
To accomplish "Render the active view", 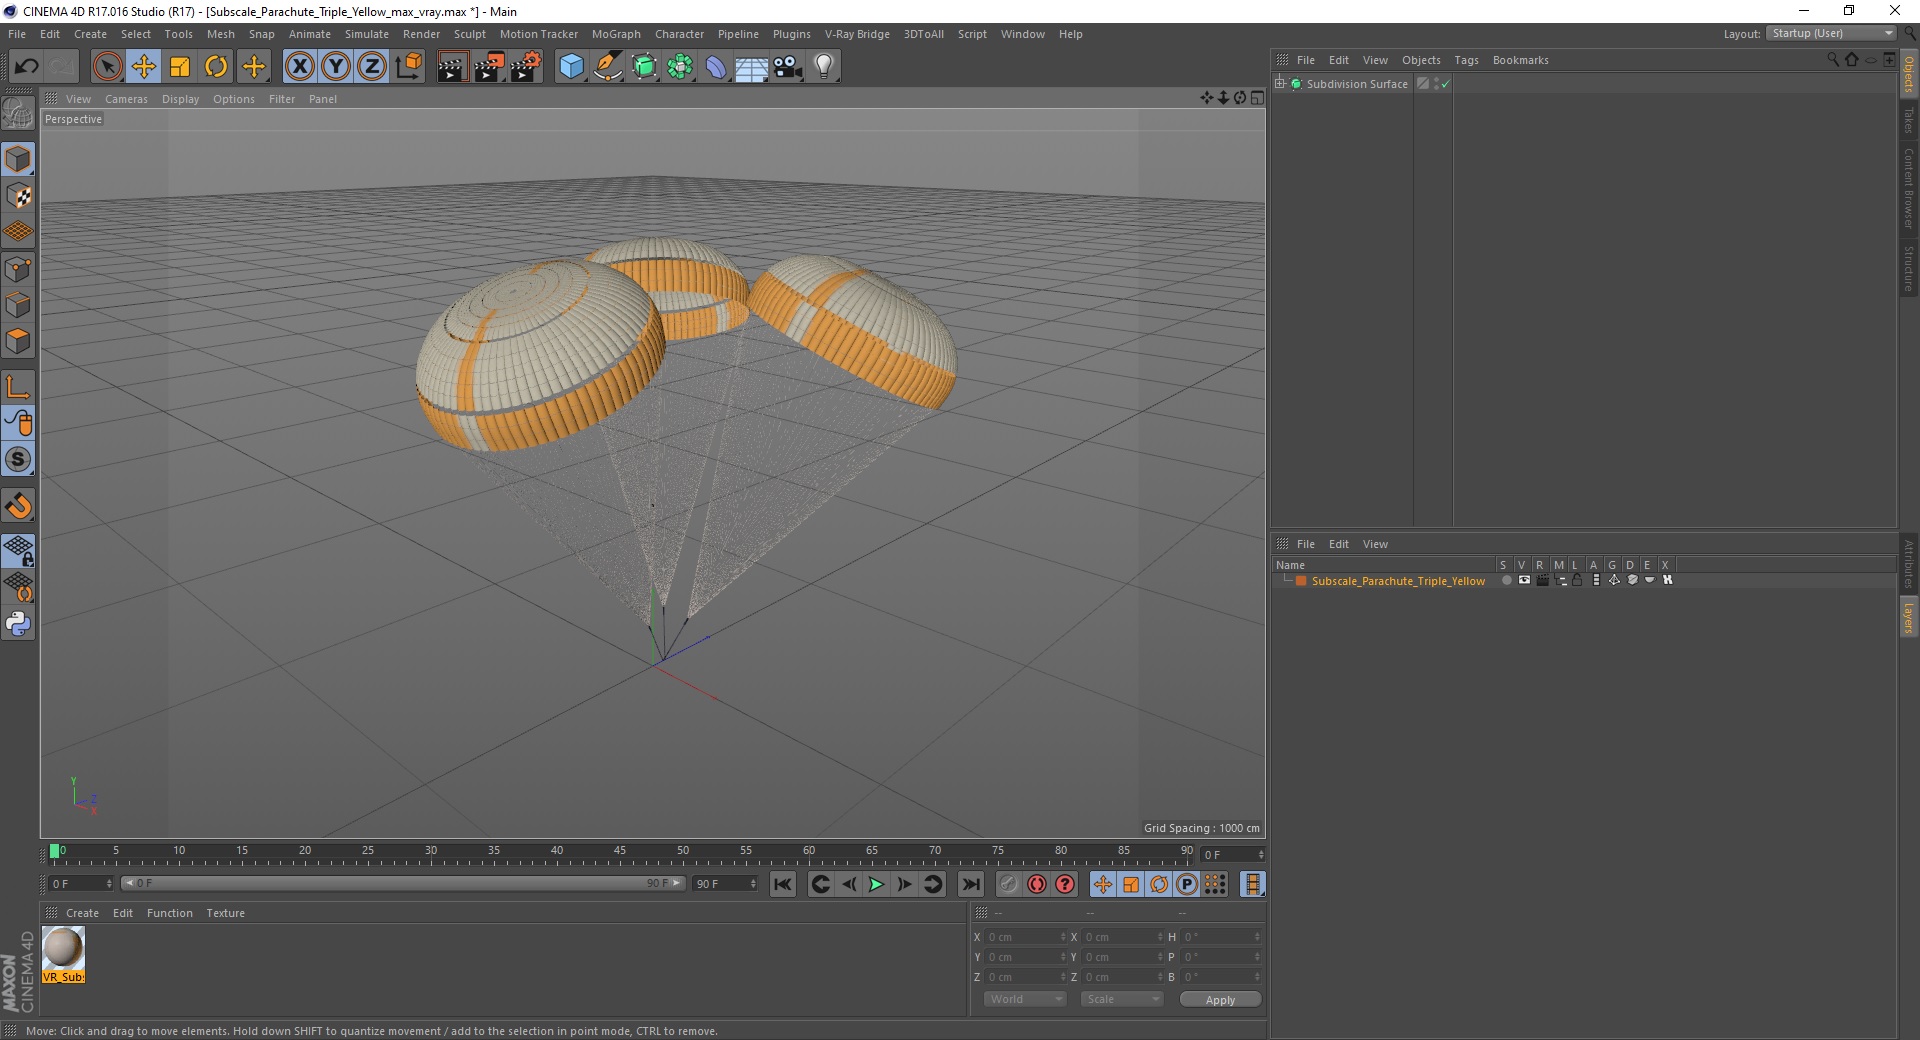I will tap(452, 67).
